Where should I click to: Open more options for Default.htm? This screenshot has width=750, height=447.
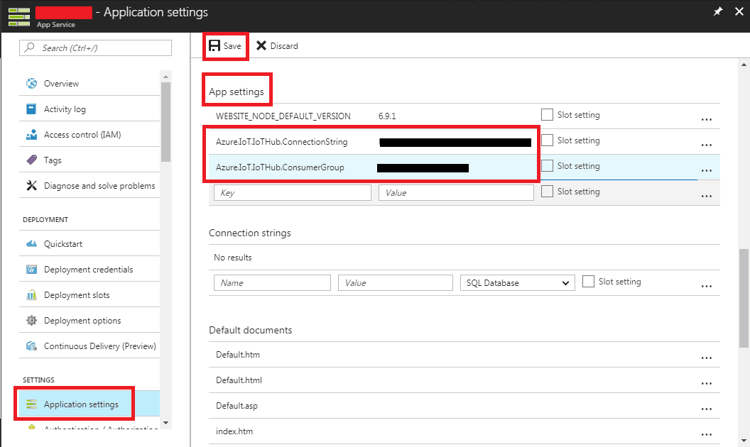(706, 358)
